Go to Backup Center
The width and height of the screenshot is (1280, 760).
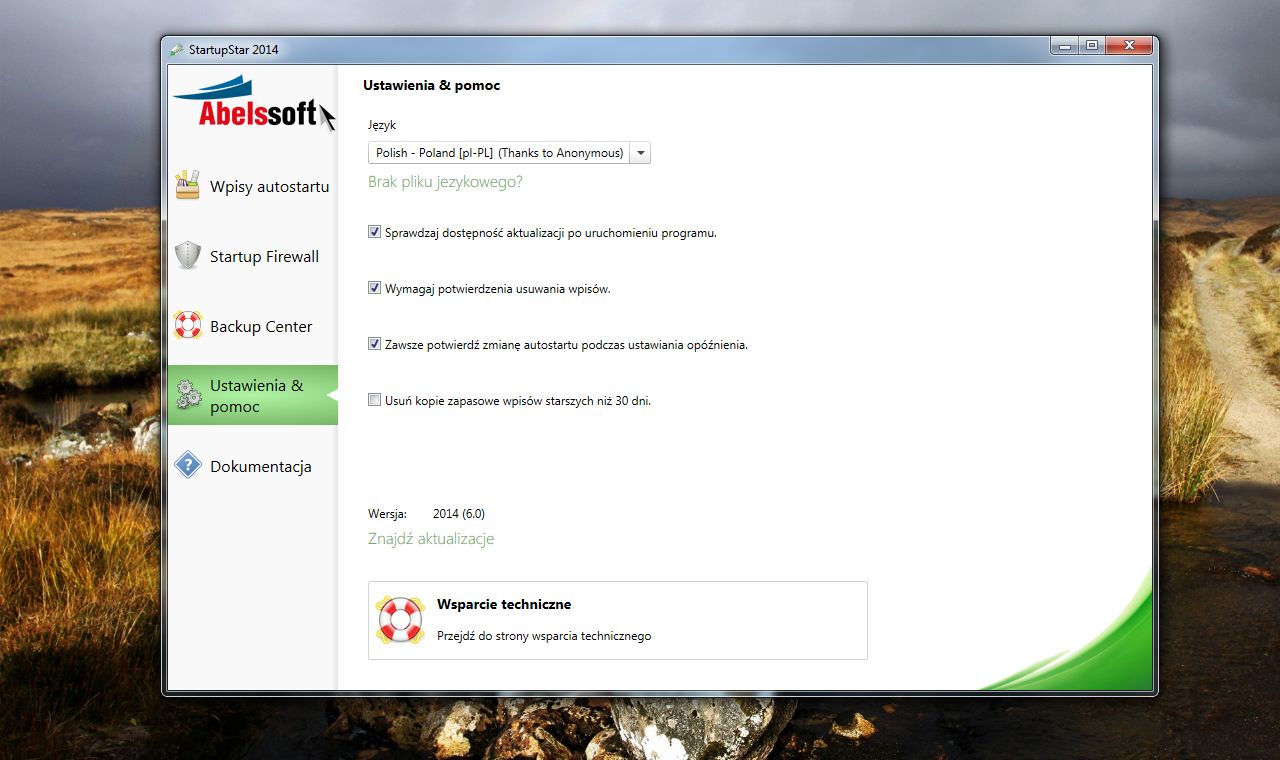coord(252,325)
